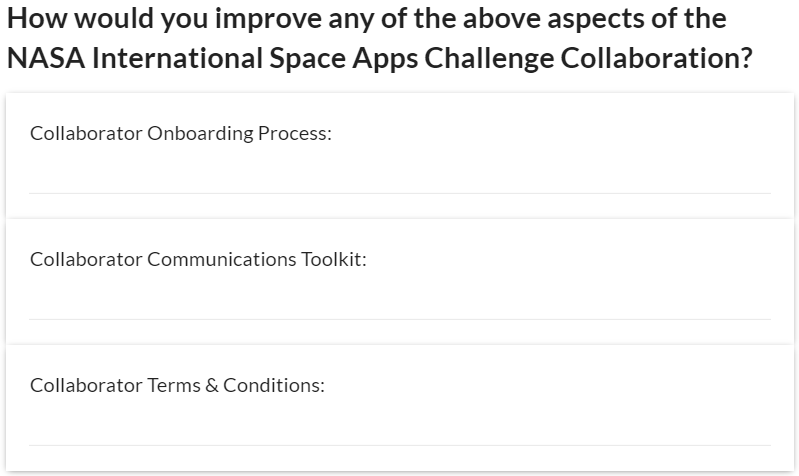The width and height of the screenshot is (799, 476).
Task: Click the Collaborator Onboarding Process answer field
Action: point(400,174)
